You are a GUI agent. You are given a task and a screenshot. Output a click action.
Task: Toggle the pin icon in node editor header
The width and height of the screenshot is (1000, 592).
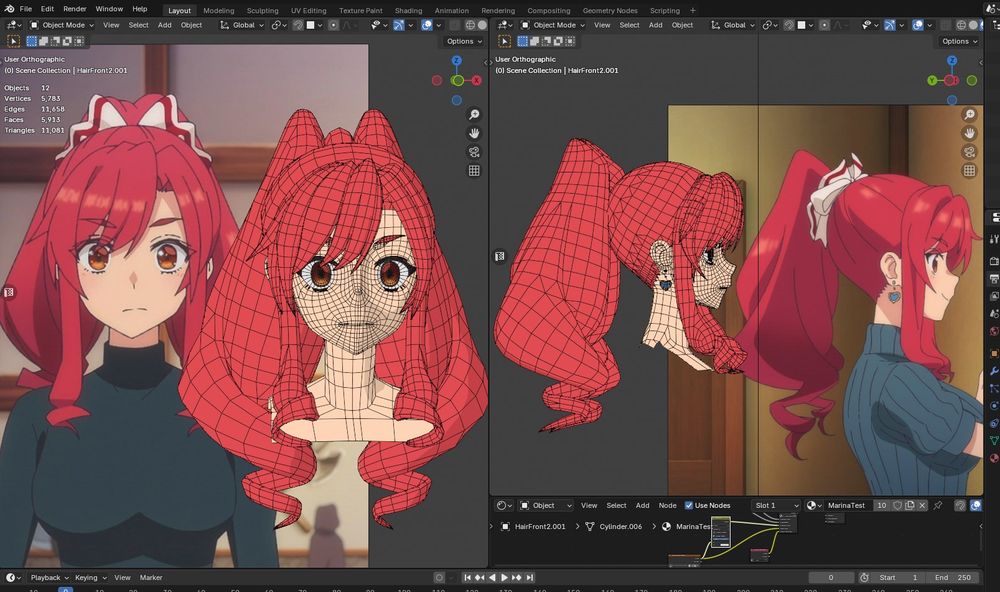tap(938, 505)
